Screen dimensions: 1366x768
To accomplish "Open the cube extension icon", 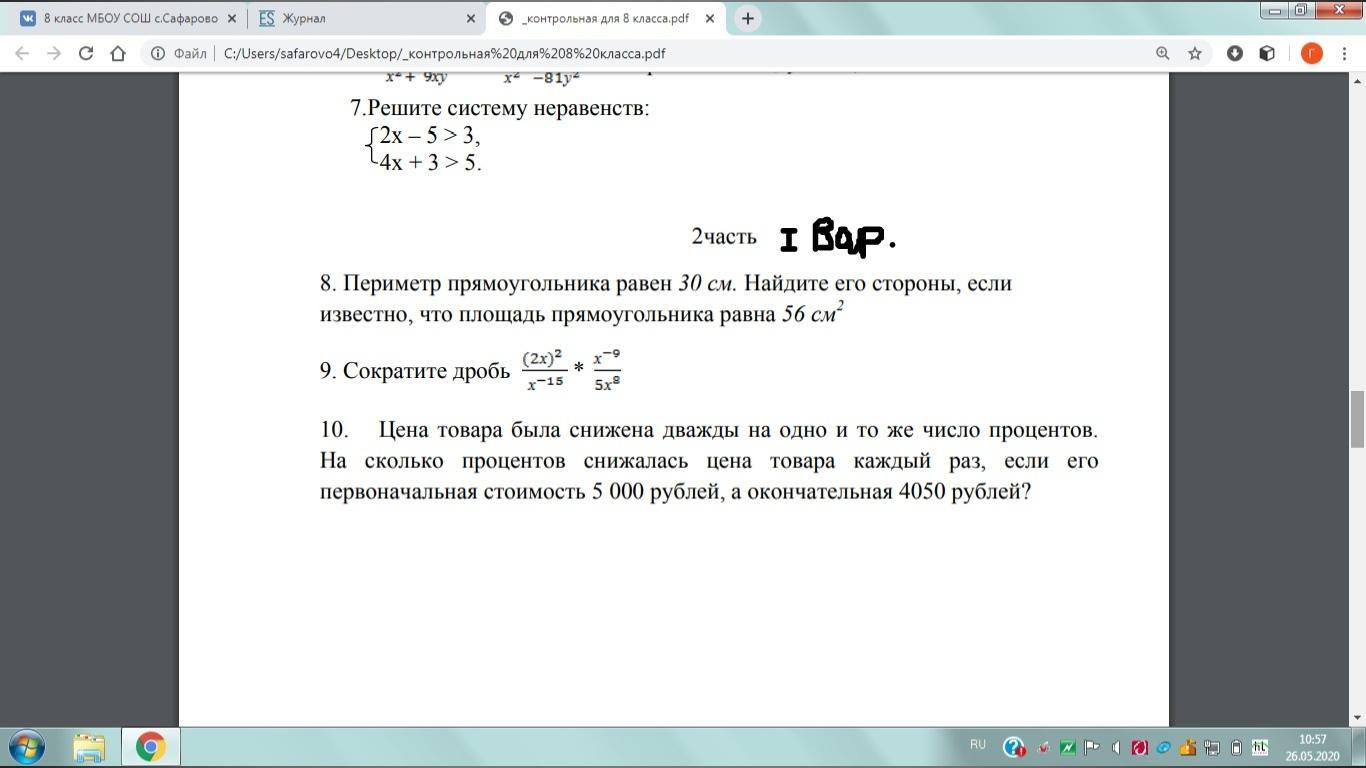I will [1267, 54].
